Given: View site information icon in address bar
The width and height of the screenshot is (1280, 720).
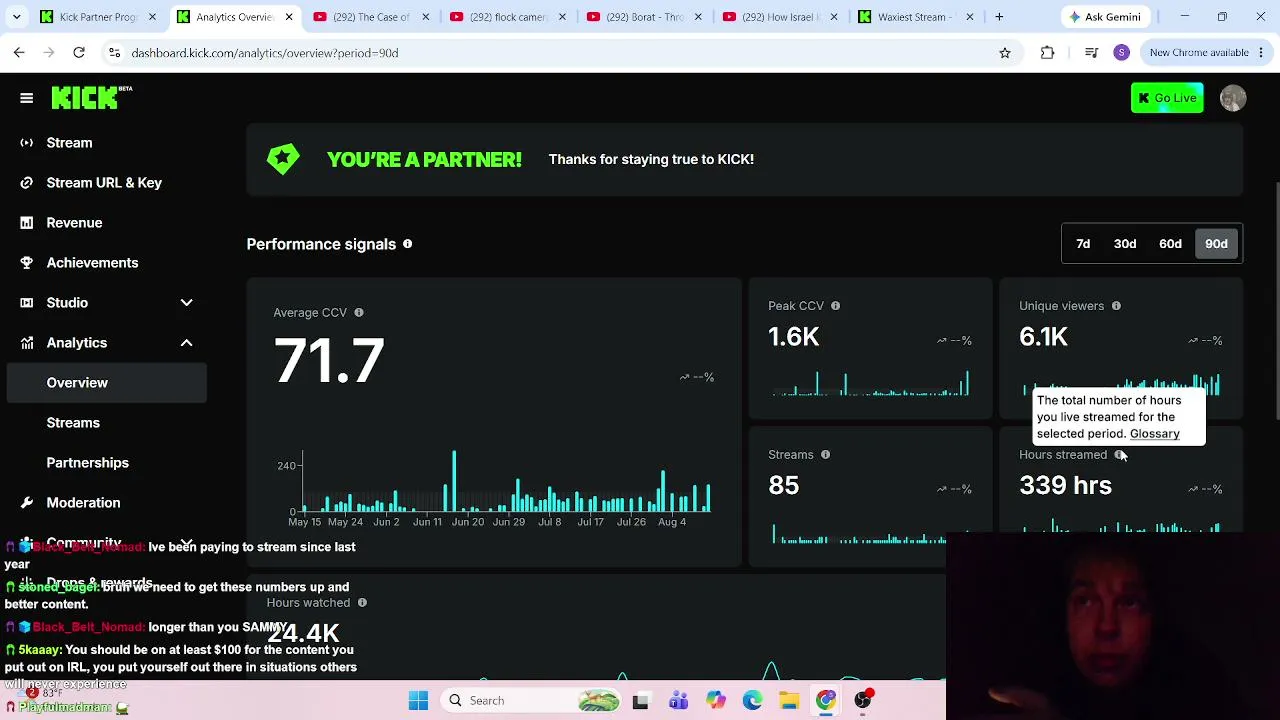Looking at the screenshot, I should tap(114, 53).
